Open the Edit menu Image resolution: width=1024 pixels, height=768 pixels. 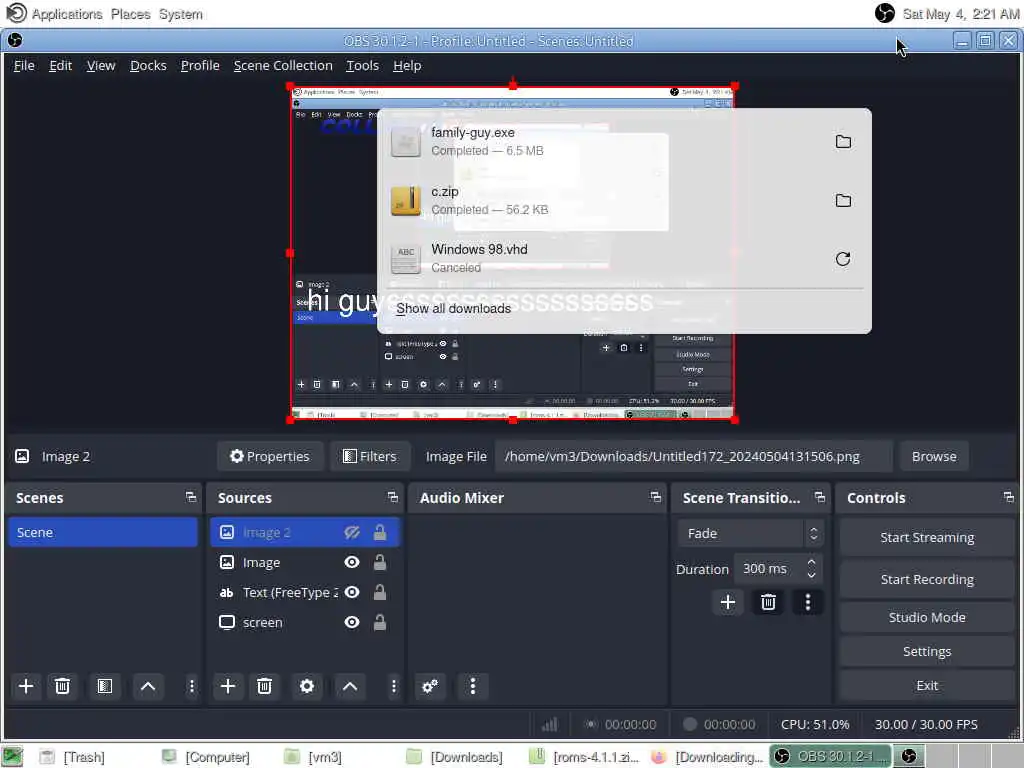click(60, 65)
